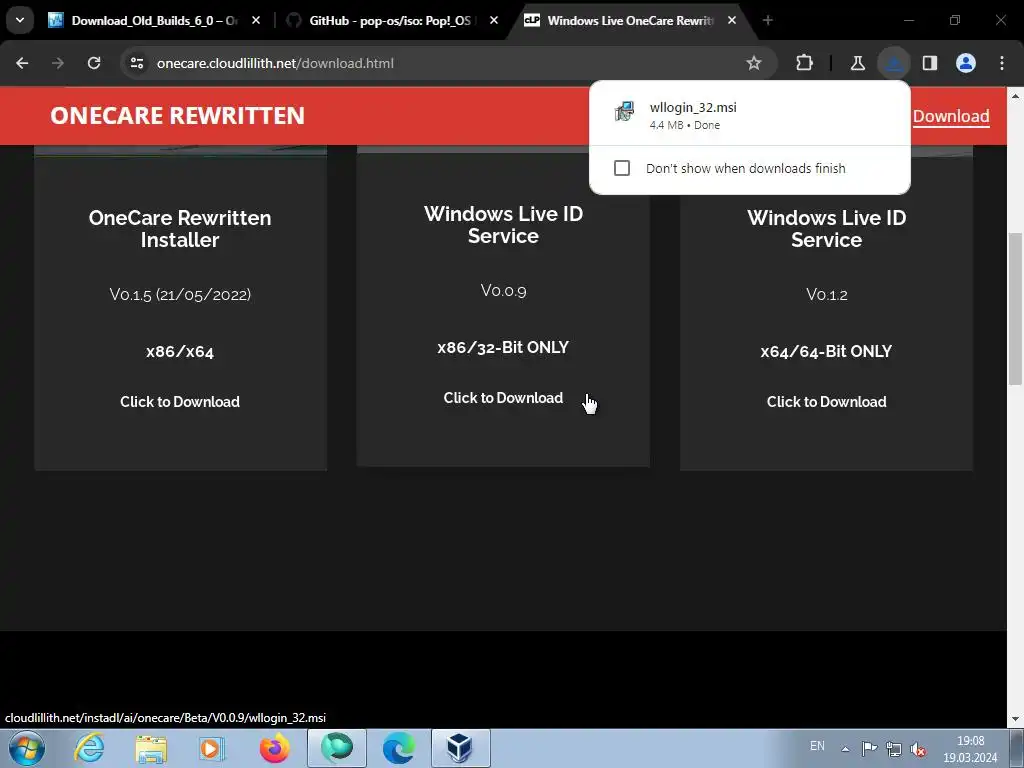The image size is (1024, 768).
Task: Launch Firefox from the taskbar
Action: coord(274,748)
